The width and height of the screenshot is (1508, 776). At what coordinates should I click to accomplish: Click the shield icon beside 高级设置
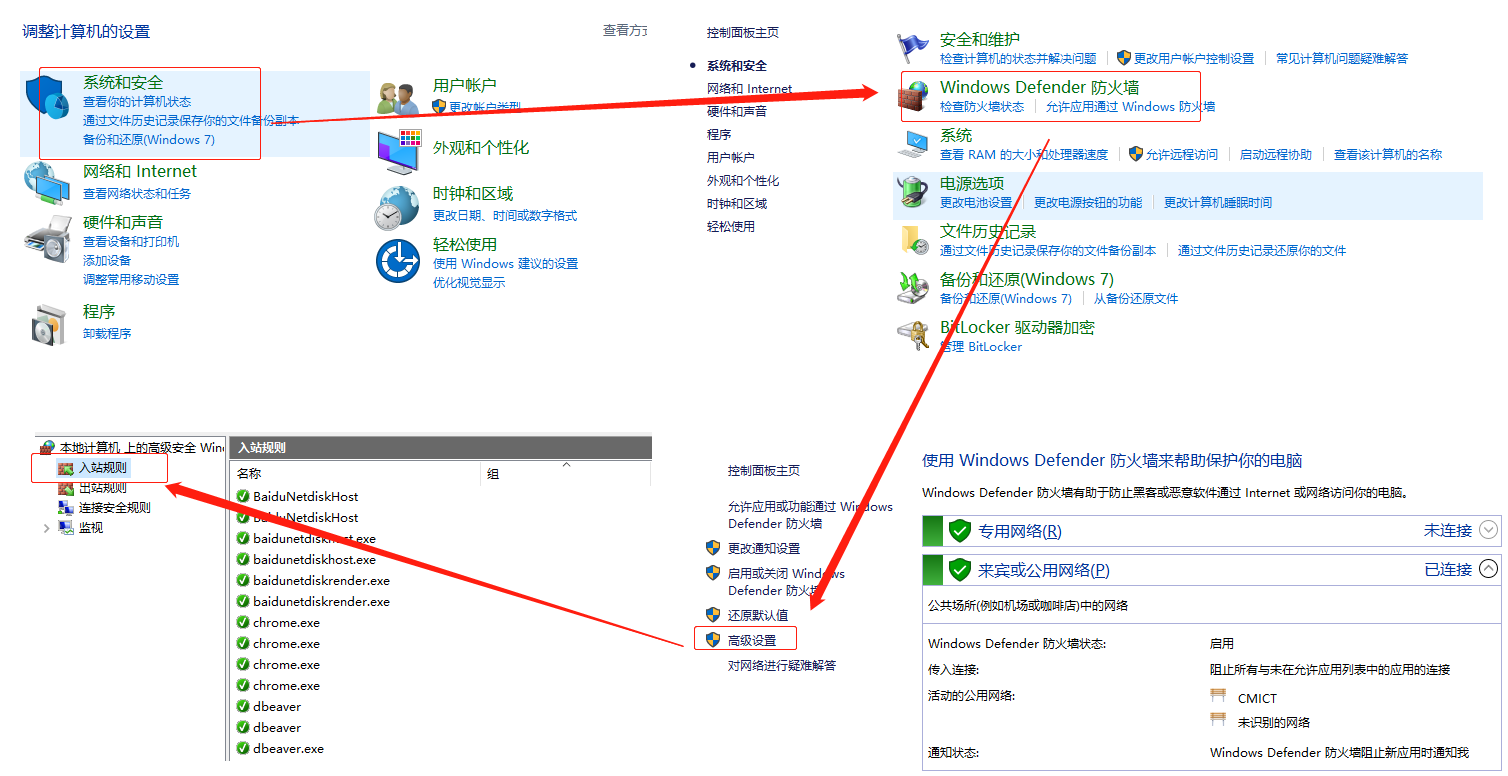[713, 639]
